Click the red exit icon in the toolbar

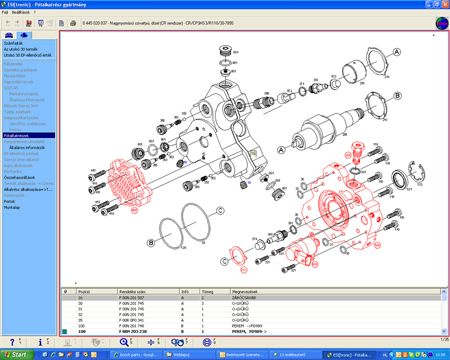[x=29, y=23]
